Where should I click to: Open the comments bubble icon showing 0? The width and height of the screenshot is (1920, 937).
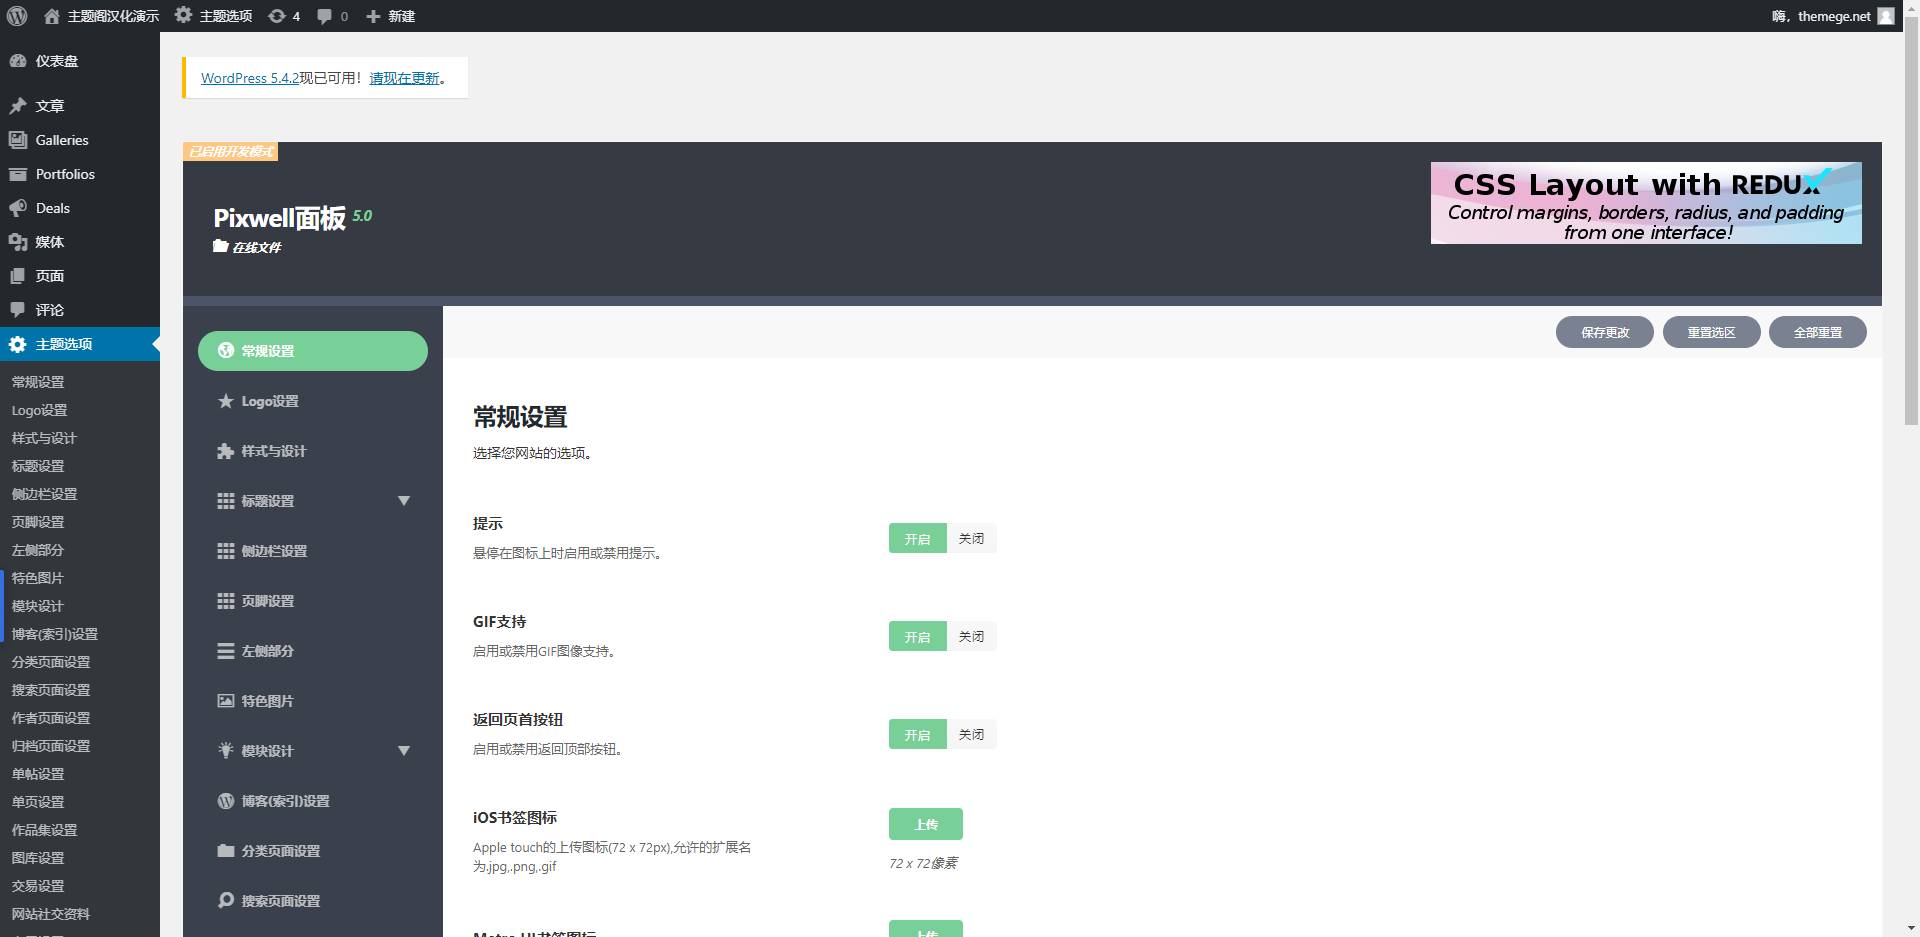coord(332,16)
